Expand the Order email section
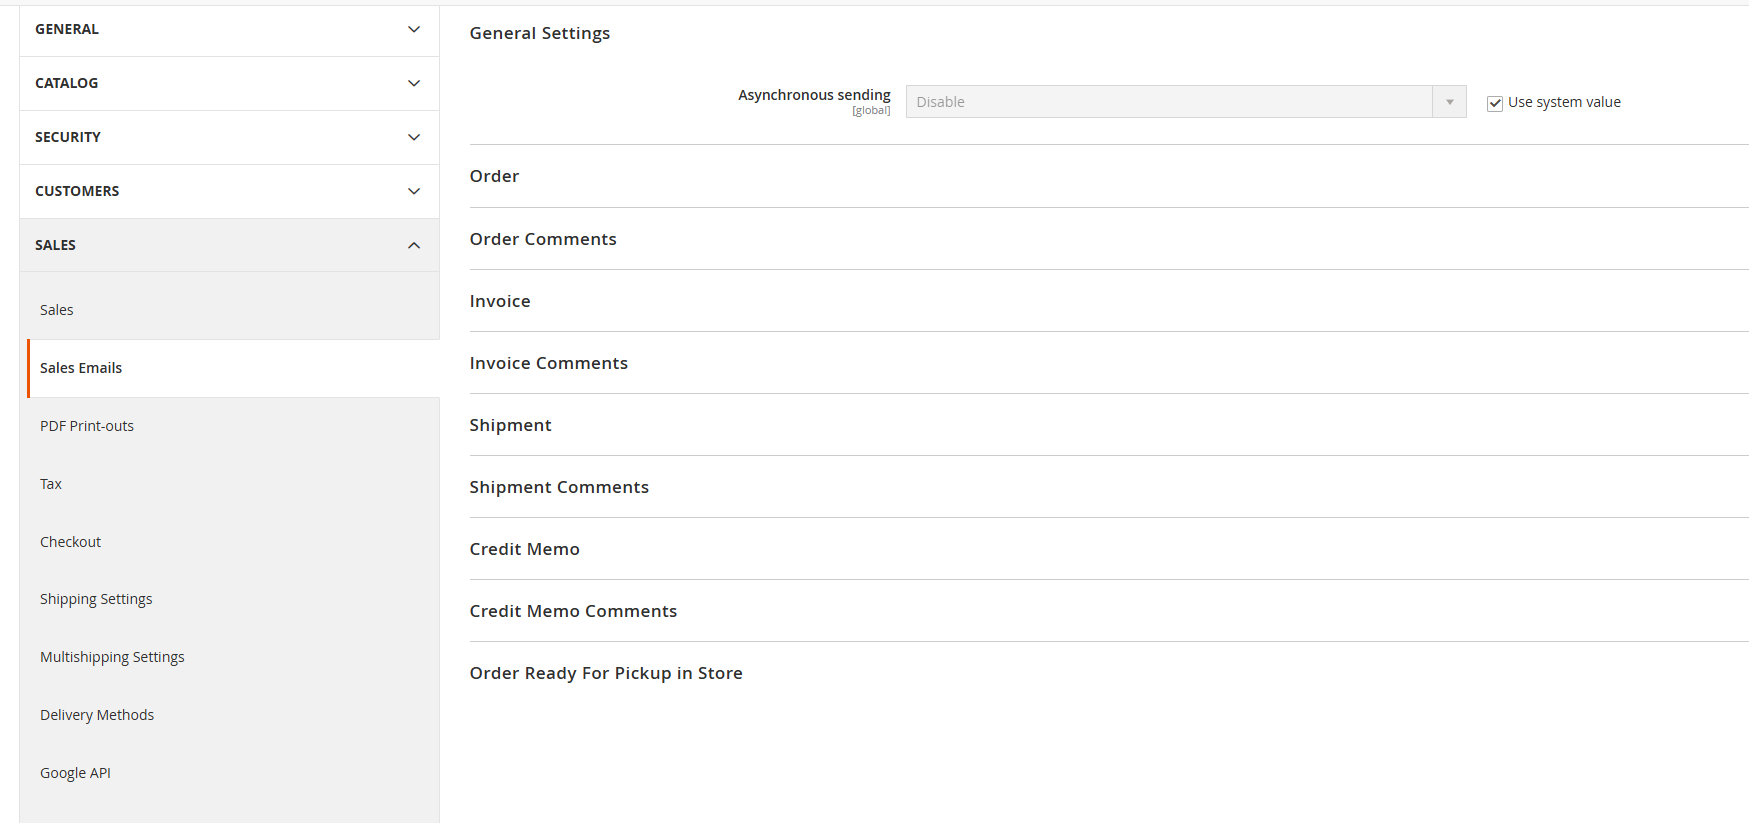1749x823 pixels. 495,176
